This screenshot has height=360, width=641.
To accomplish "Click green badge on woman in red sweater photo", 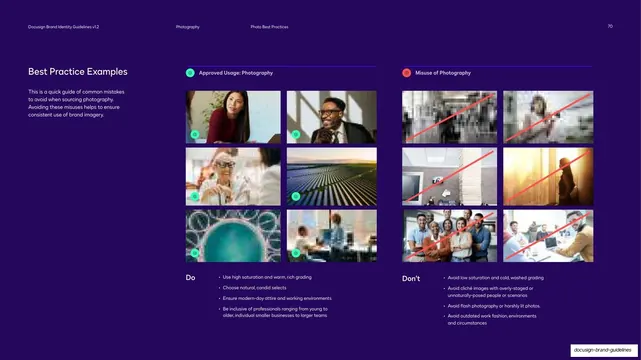I will 195,134.
